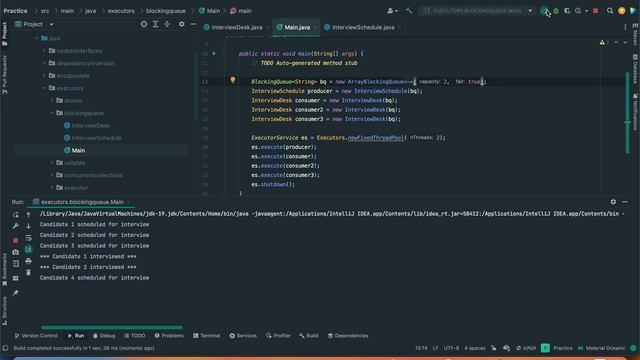Screen dimensions: 640x360
Task: Open run configuration wrench icon
Action: pos(16,226)
